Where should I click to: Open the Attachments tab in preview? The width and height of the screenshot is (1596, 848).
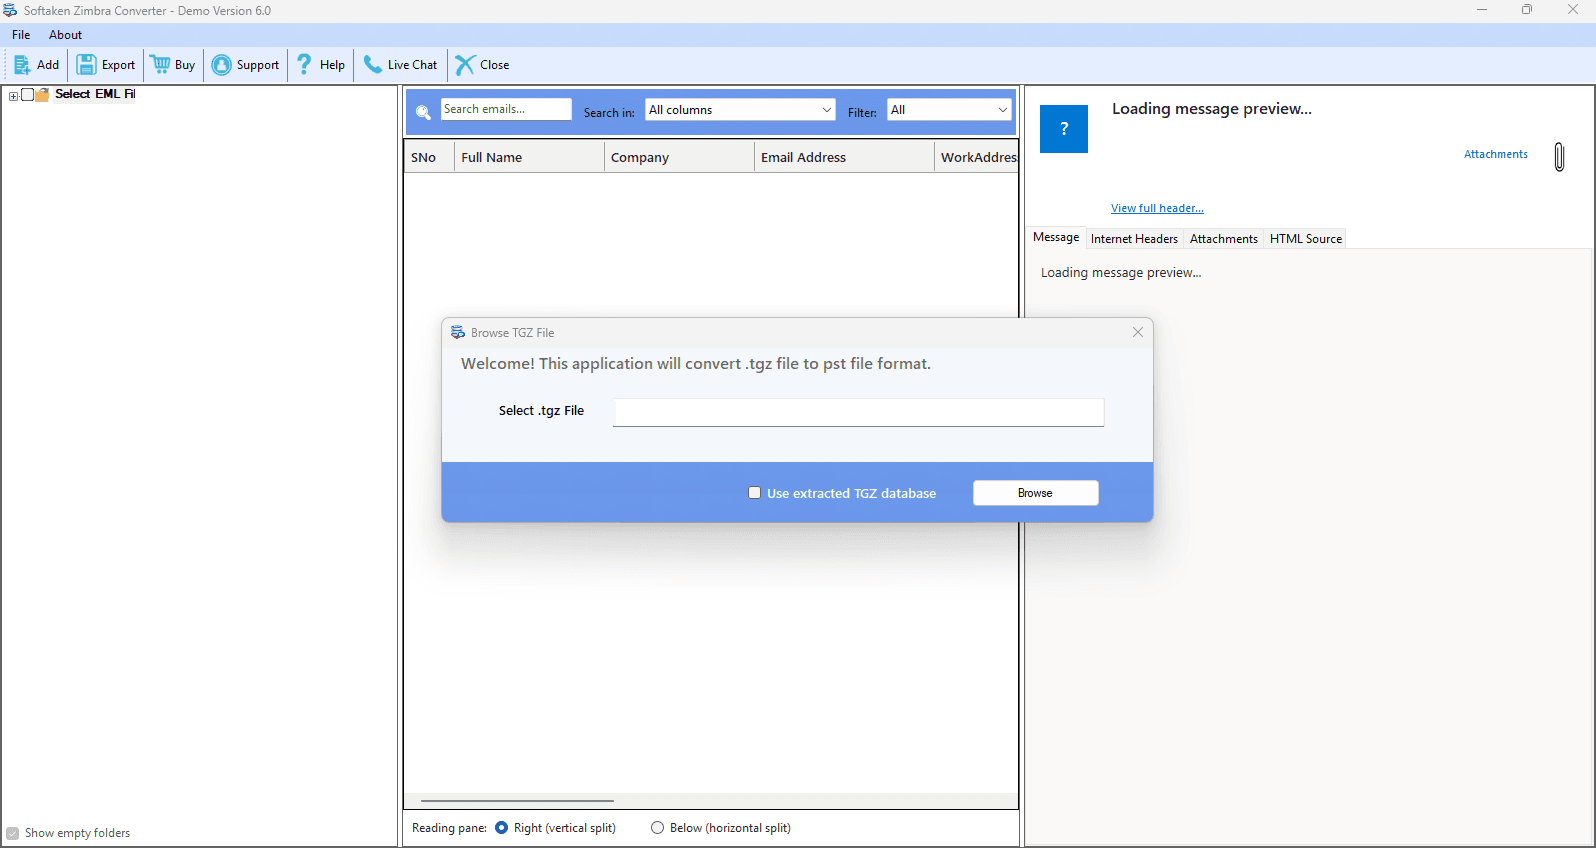pos(1224,239)
